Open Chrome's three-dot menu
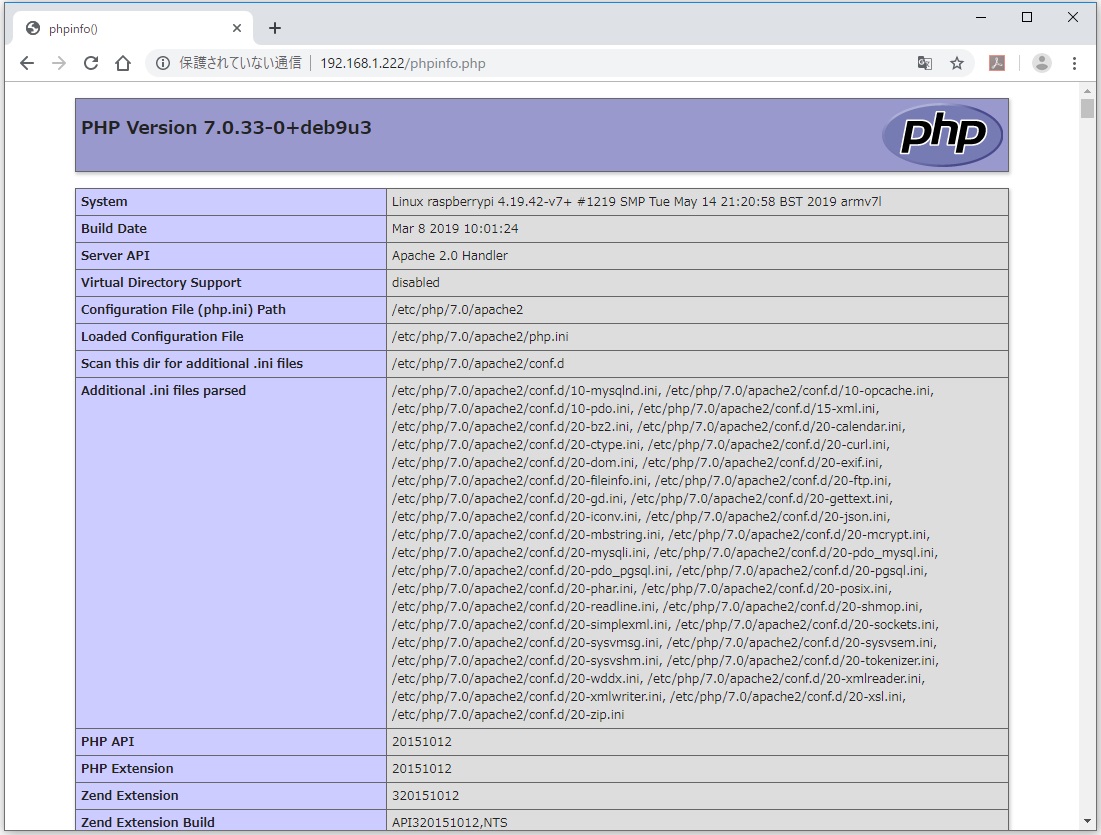Image resolution: width=1101 pixels, height=835 pixels. (x=1075, y=63)
